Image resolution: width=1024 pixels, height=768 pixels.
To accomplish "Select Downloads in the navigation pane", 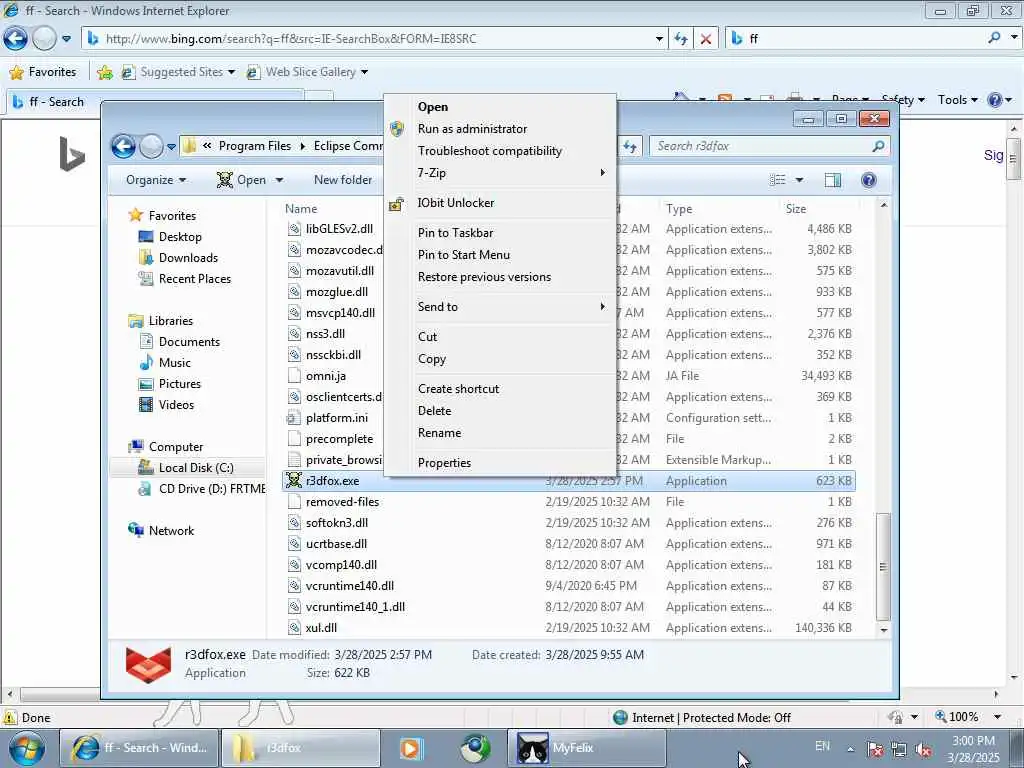I will click(x=188, y=258).
